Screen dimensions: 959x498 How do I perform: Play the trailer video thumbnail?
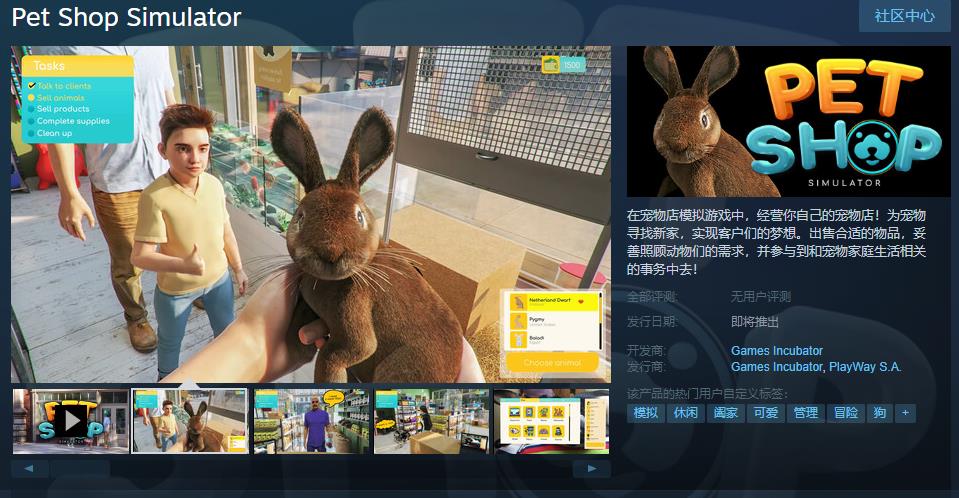[70, 421]
